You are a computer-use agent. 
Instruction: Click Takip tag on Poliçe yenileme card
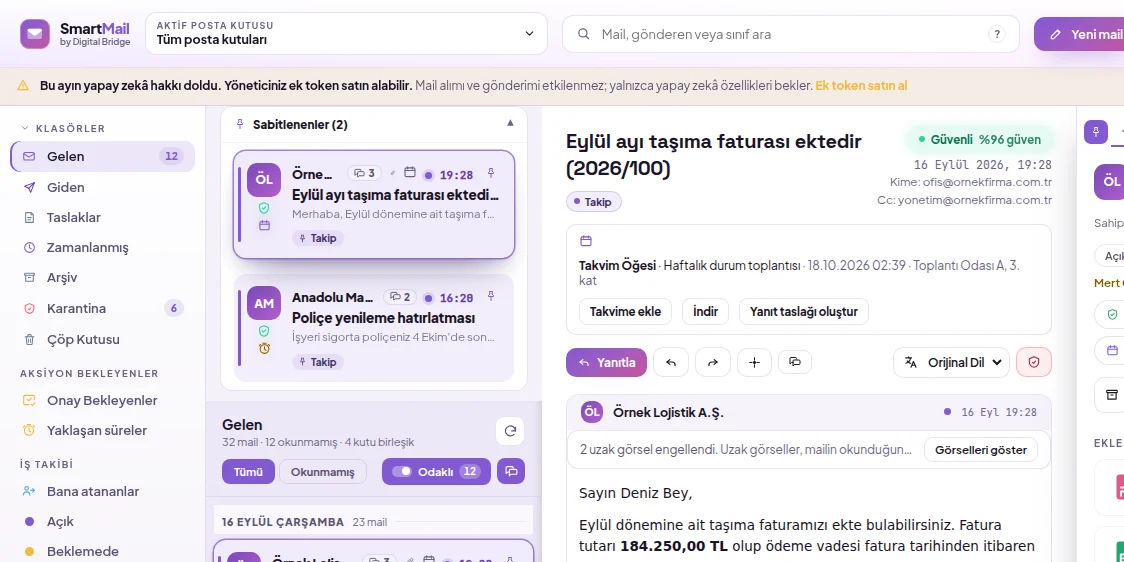pyautogui.click(x=318, y=362)
